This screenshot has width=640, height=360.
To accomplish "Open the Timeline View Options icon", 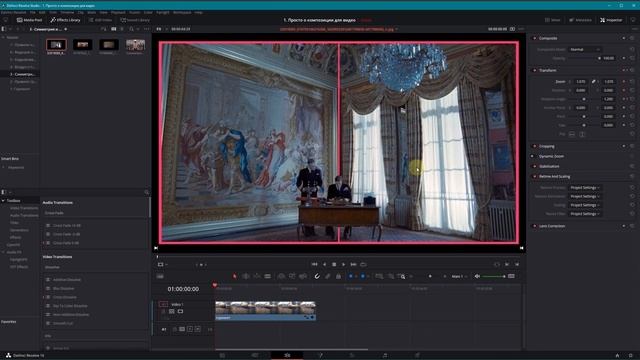I will pos(160,276).
